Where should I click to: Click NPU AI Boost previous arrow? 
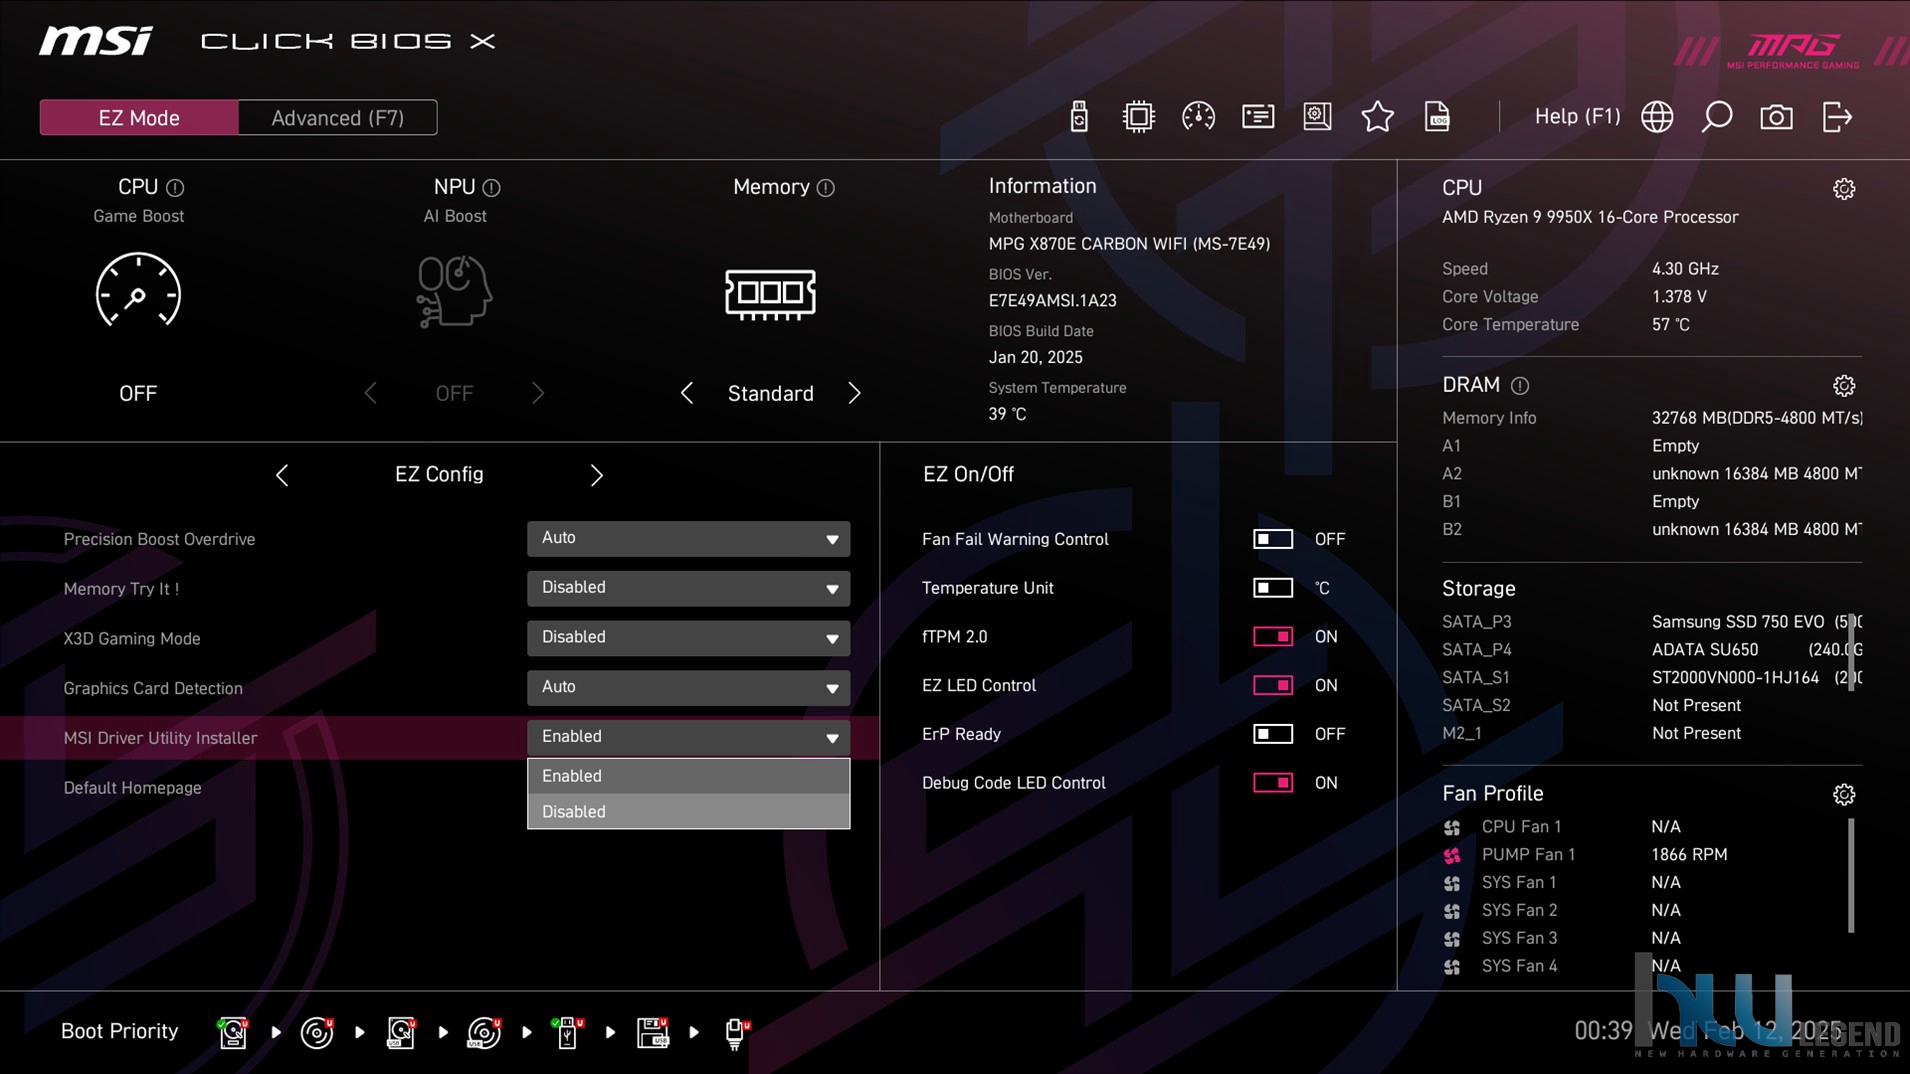point(370,394)
